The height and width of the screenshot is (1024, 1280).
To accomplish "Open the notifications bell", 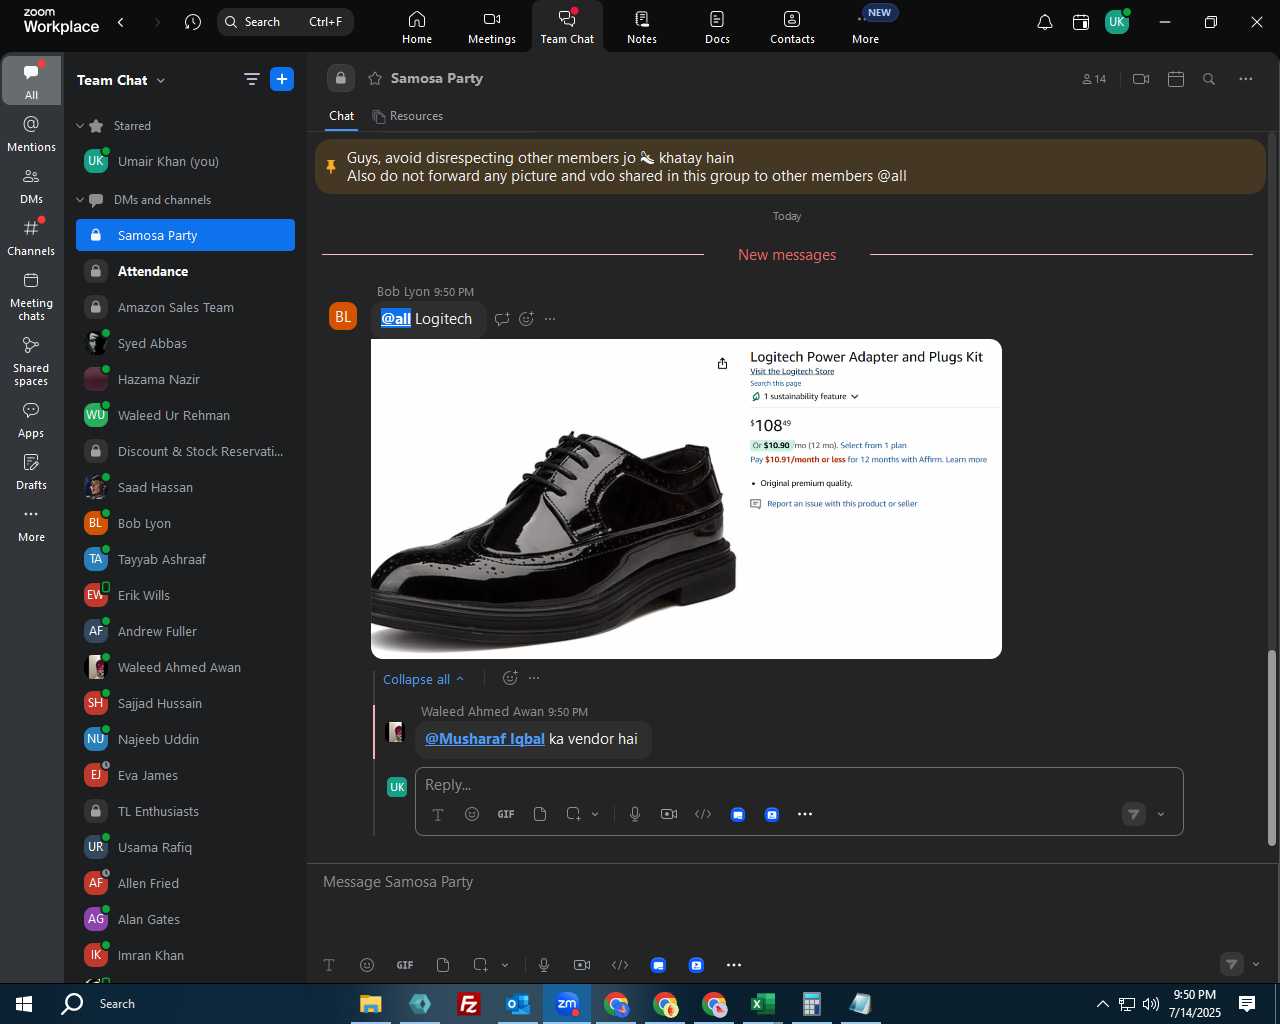I will point(1044,22).
